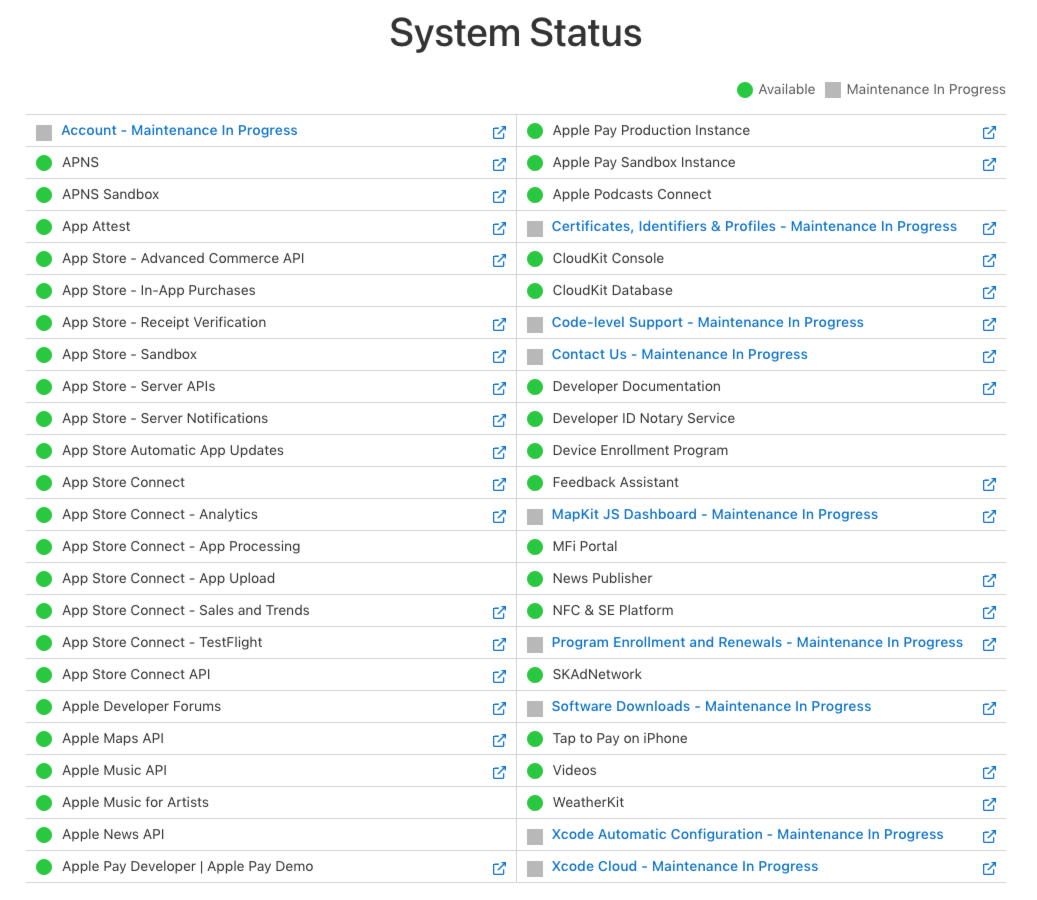This screenshot has height=900, width=1037.
Task: Select SKAdNetwork text
Action: pyautogui.click(x=597, y=675)
